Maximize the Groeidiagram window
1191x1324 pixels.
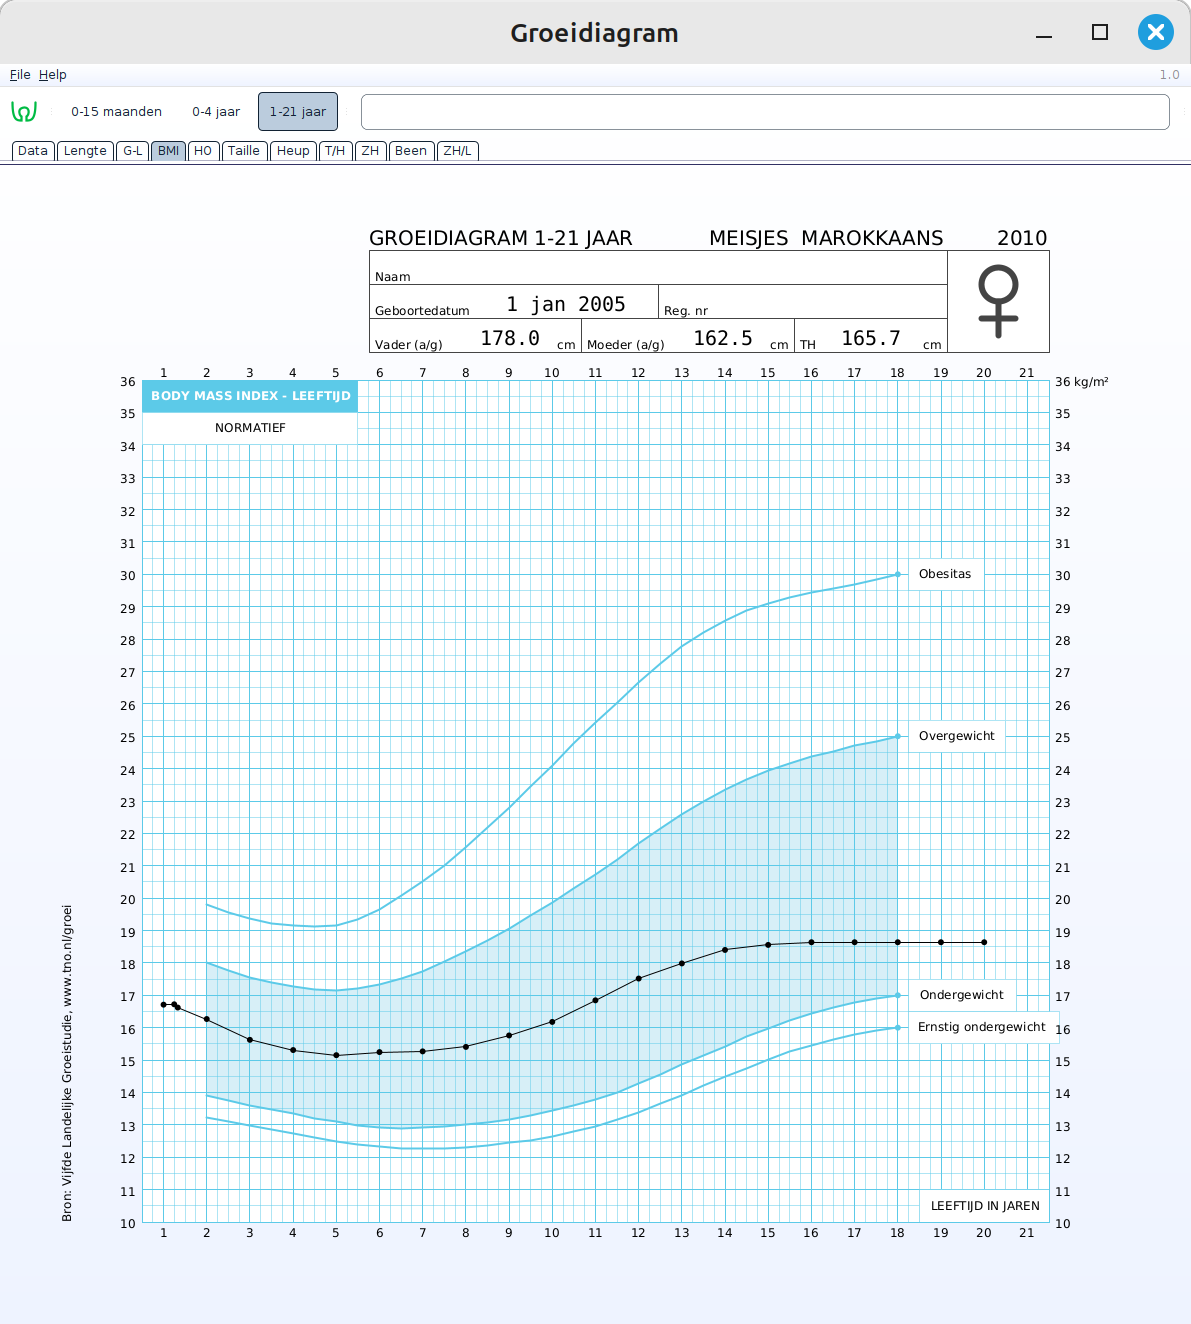(x=1100, y=32)
